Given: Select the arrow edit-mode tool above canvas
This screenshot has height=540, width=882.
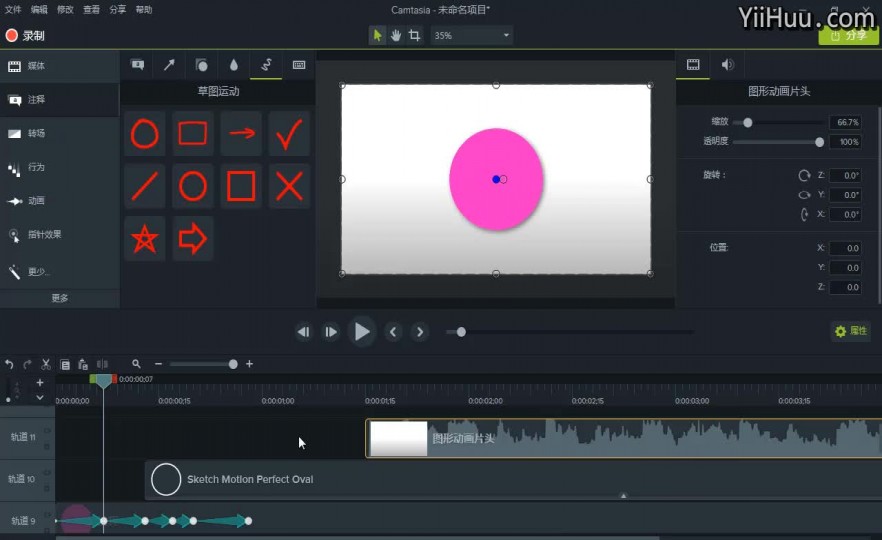Looking at the screenshot, I should (x=377, y=35).
